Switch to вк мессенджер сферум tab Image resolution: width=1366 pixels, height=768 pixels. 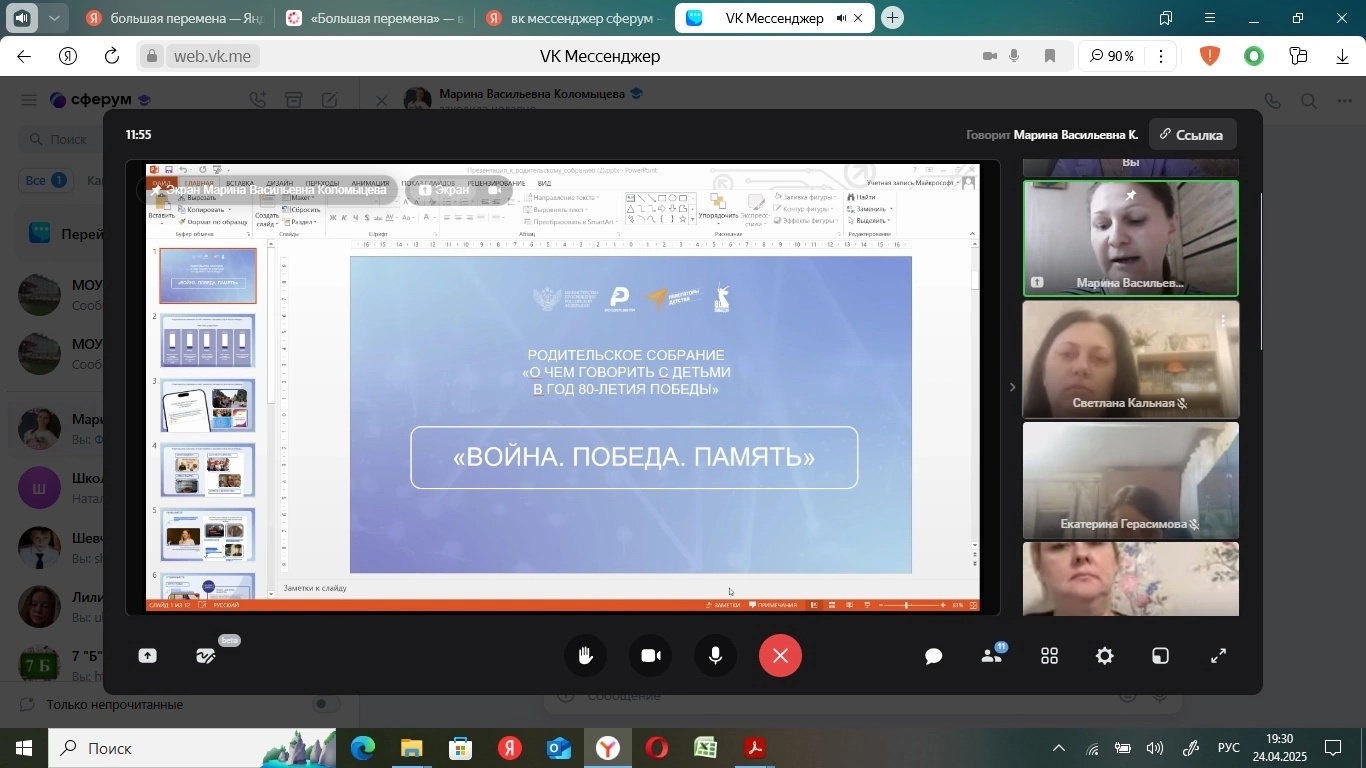573,18
